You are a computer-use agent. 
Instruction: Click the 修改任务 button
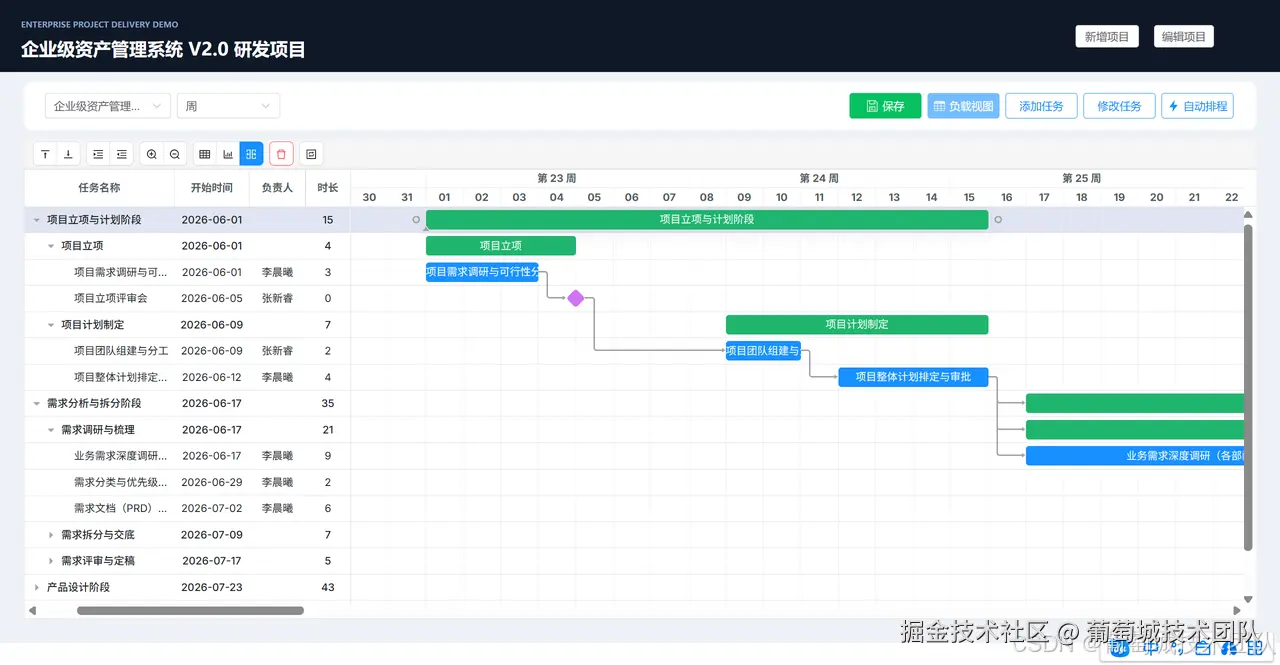(x=1119, y=106)
